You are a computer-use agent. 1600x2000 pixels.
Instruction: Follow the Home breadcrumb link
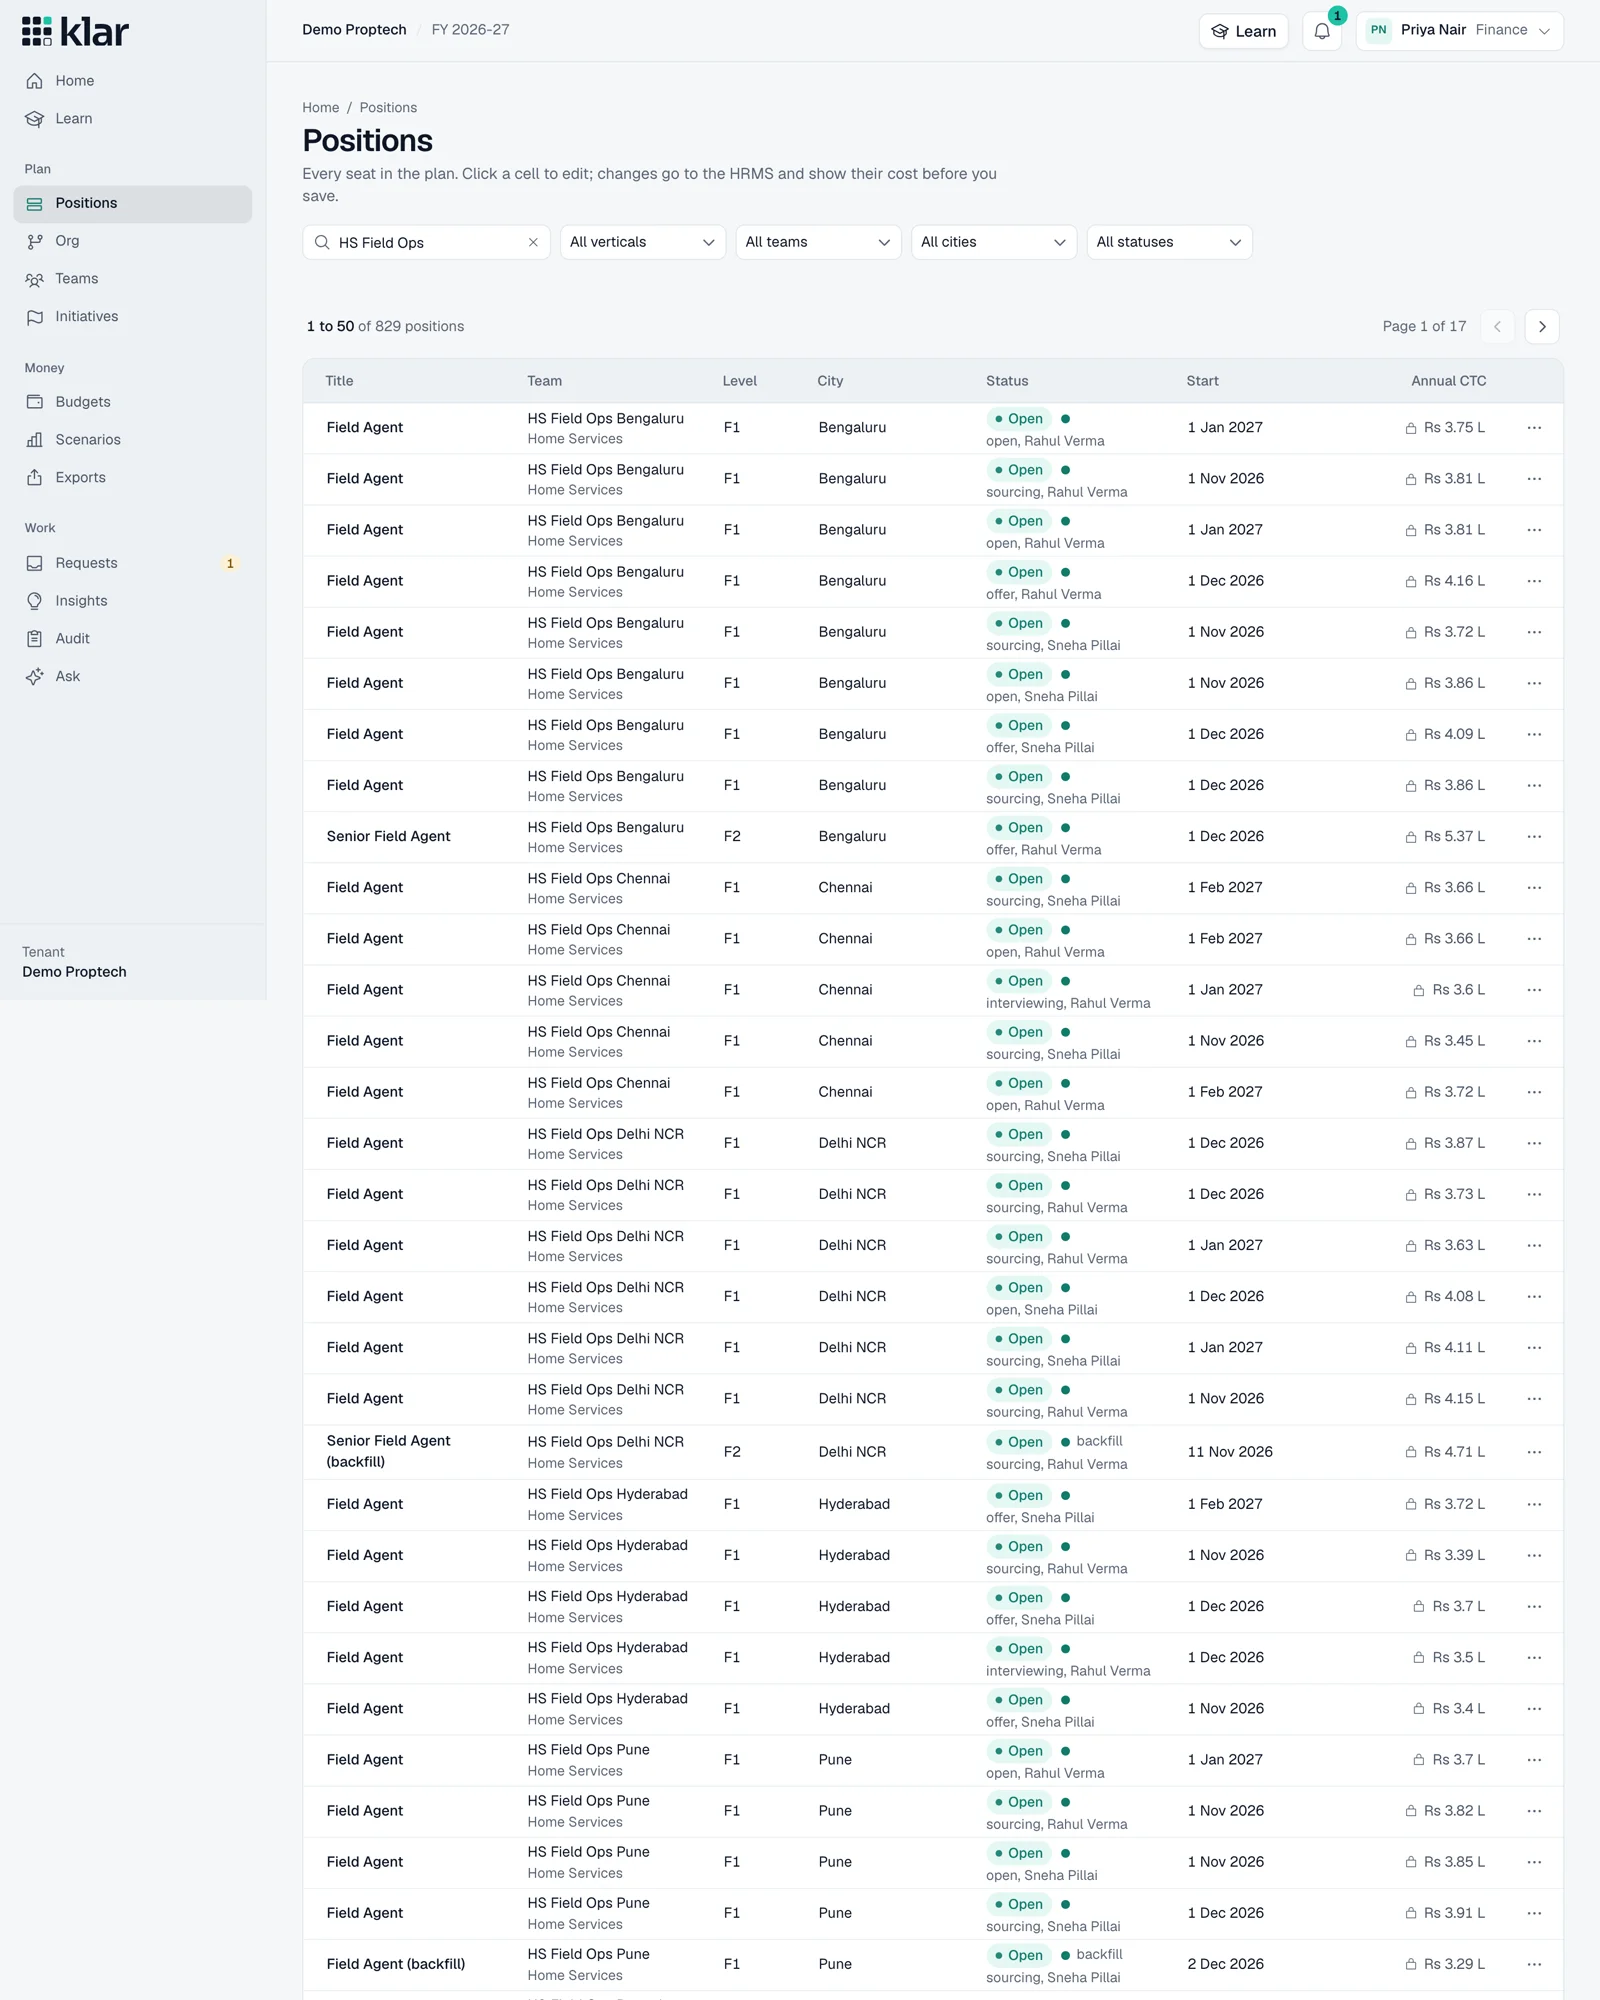(321, 108)
